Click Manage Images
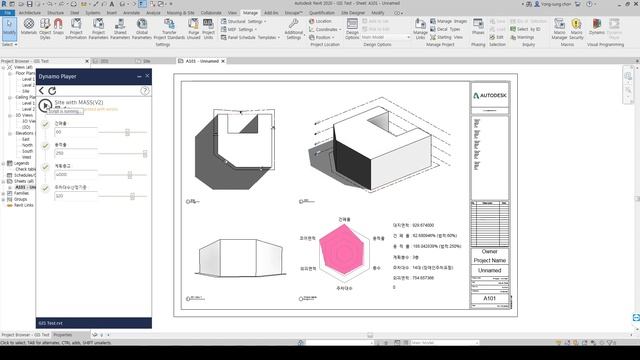This screenshot has width=640, height=360. pos(449,21)
